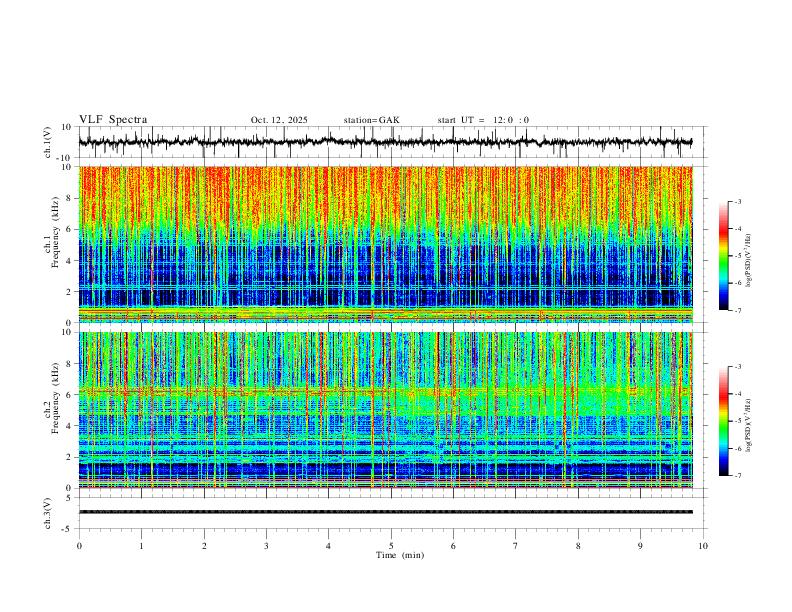Click the "ch.1(V)" axis label
The width and height of the screenshot is (792, 612).
[47, 142]
